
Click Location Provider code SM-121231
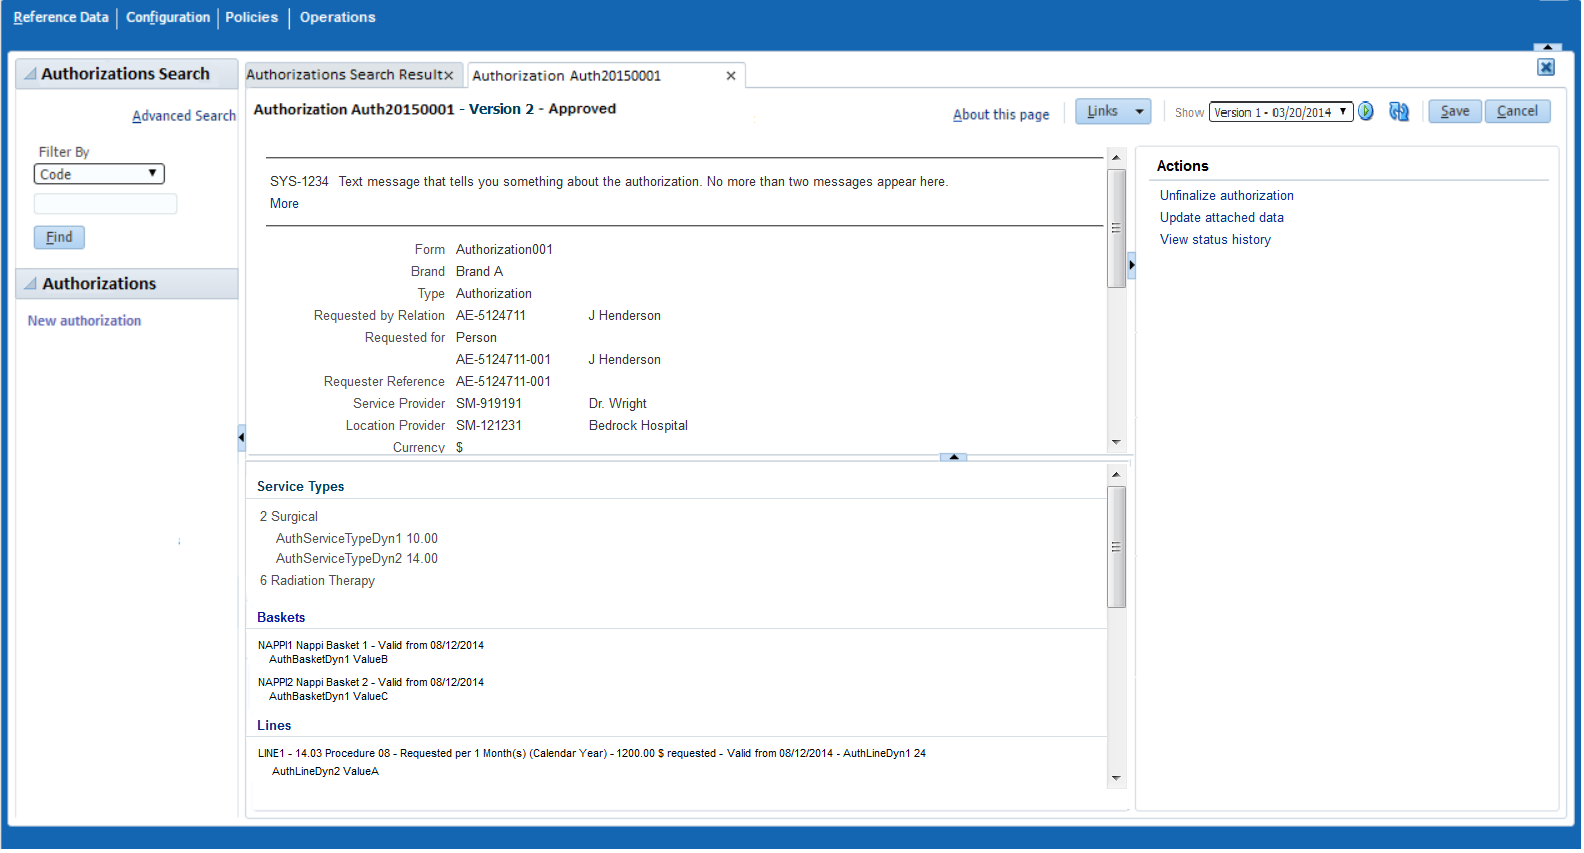point(489,426)
